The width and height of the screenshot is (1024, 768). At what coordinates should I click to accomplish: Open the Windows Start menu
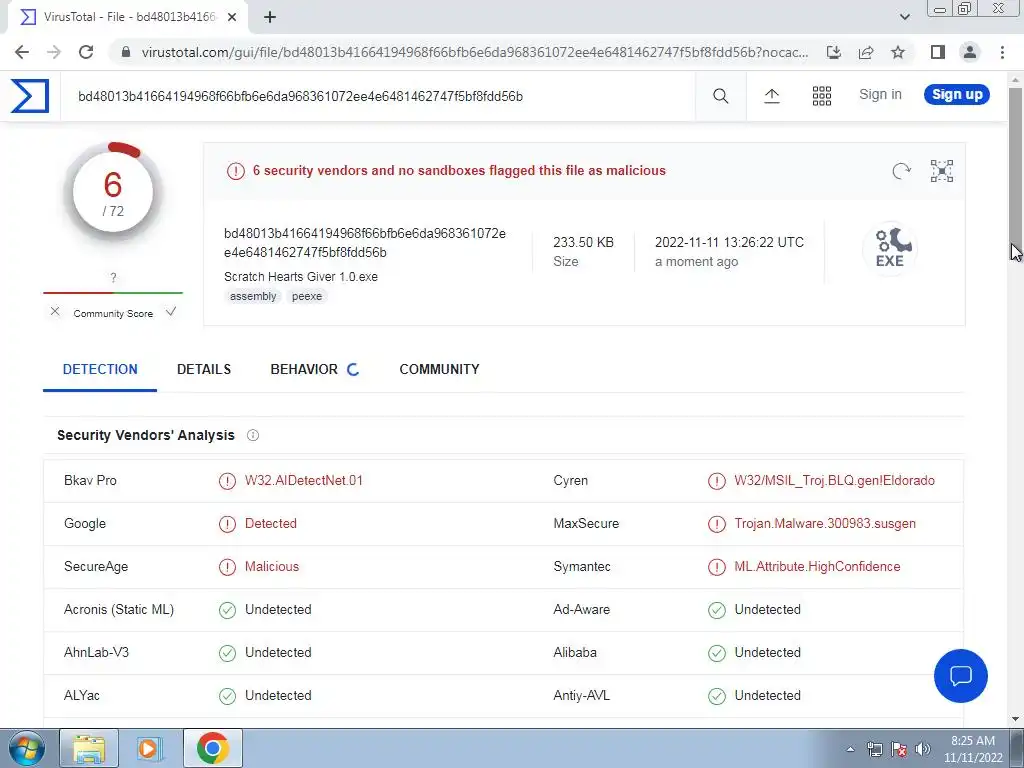[26, 748]
